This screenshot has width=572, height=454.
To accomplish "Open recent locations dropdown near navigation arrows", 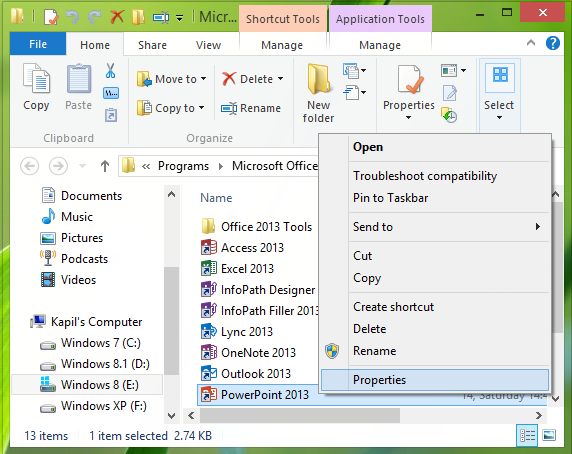I will tap(83, 166).
